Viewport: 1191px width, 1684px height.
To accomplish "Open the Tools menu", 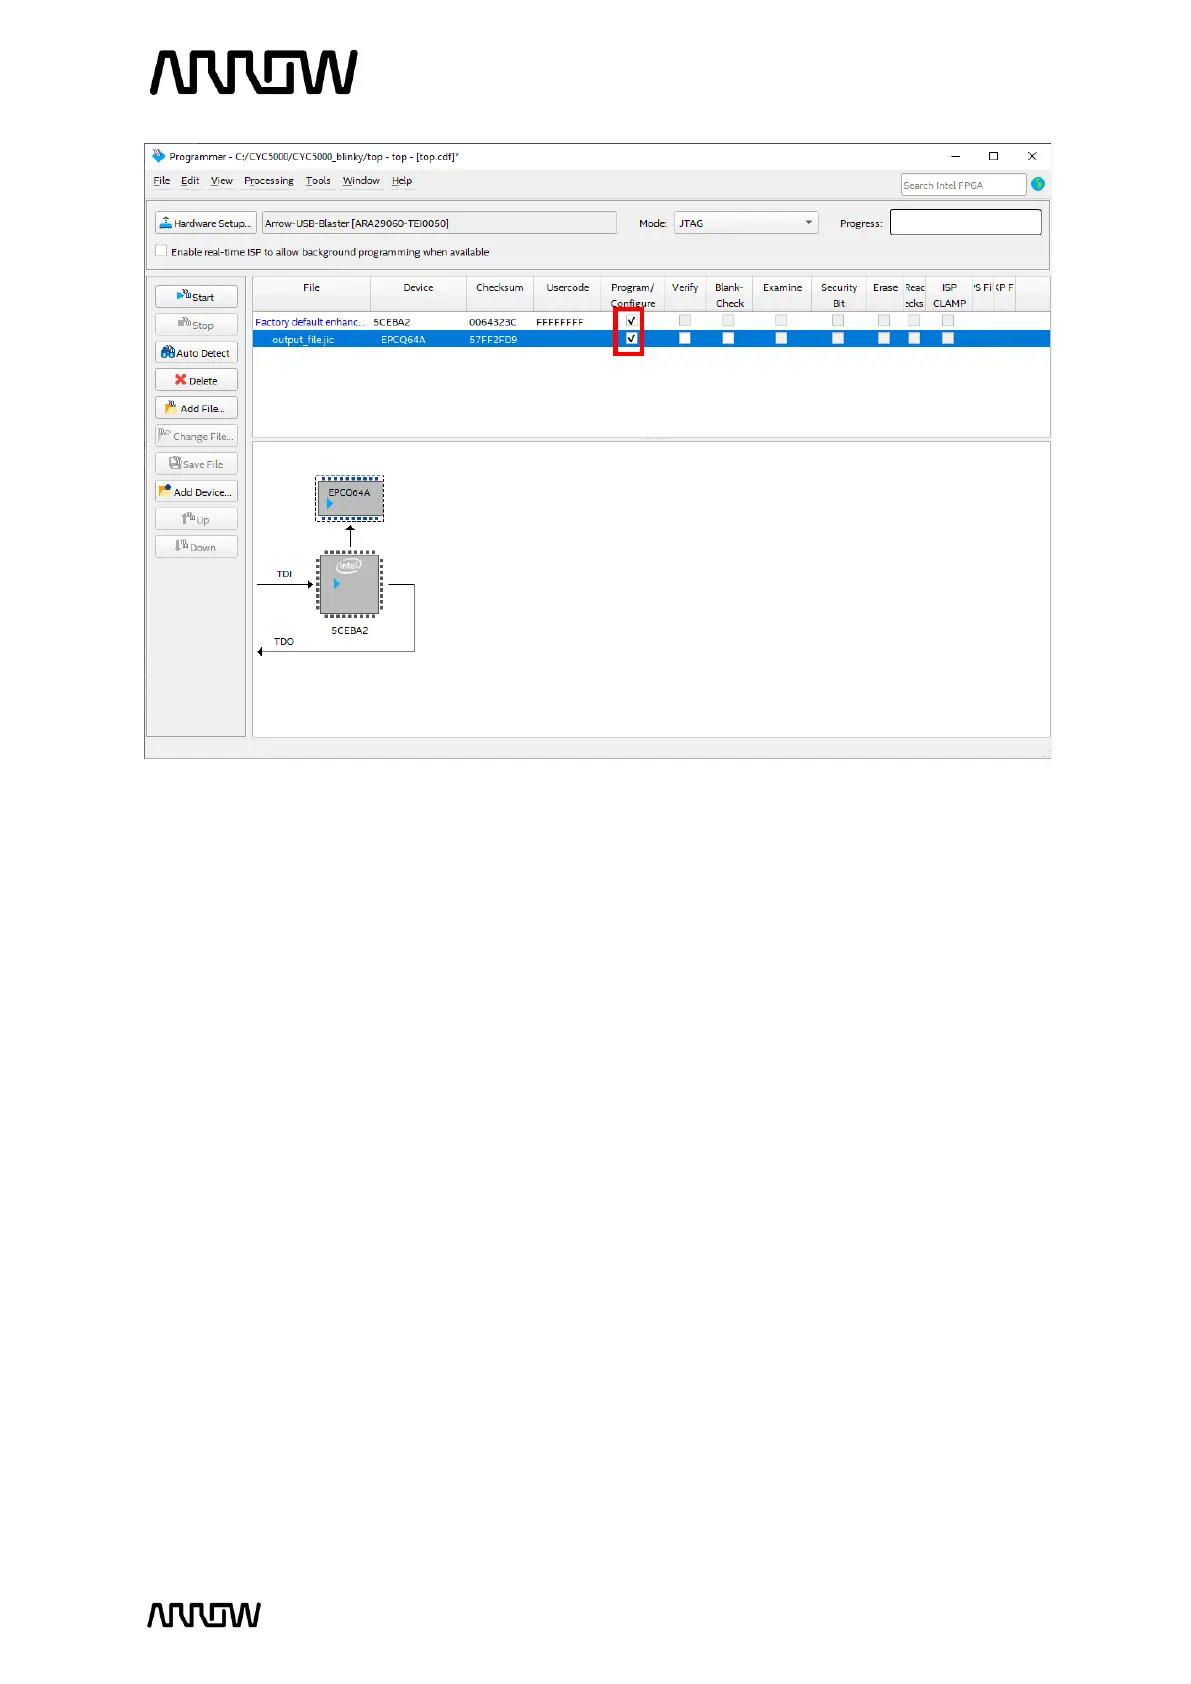I will point(318,181).
